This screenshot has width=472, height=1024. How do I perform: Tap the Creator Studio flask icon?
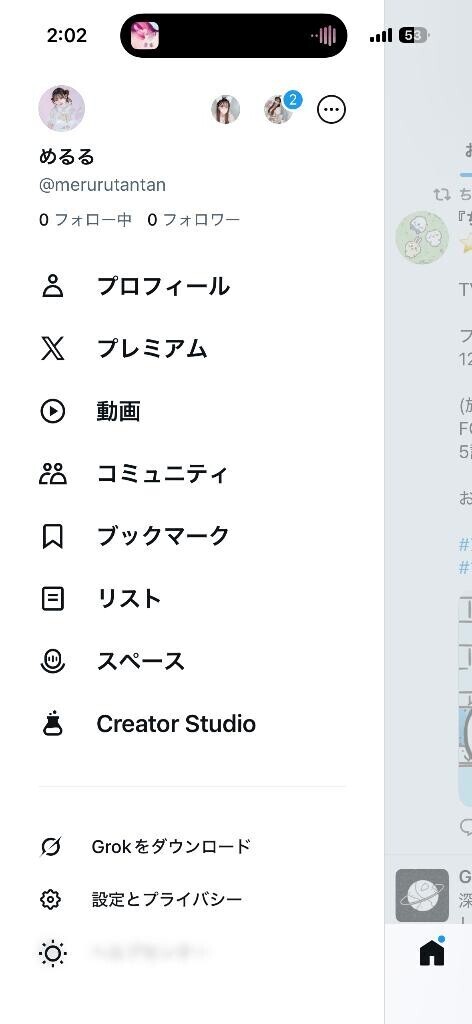point(53,723)
